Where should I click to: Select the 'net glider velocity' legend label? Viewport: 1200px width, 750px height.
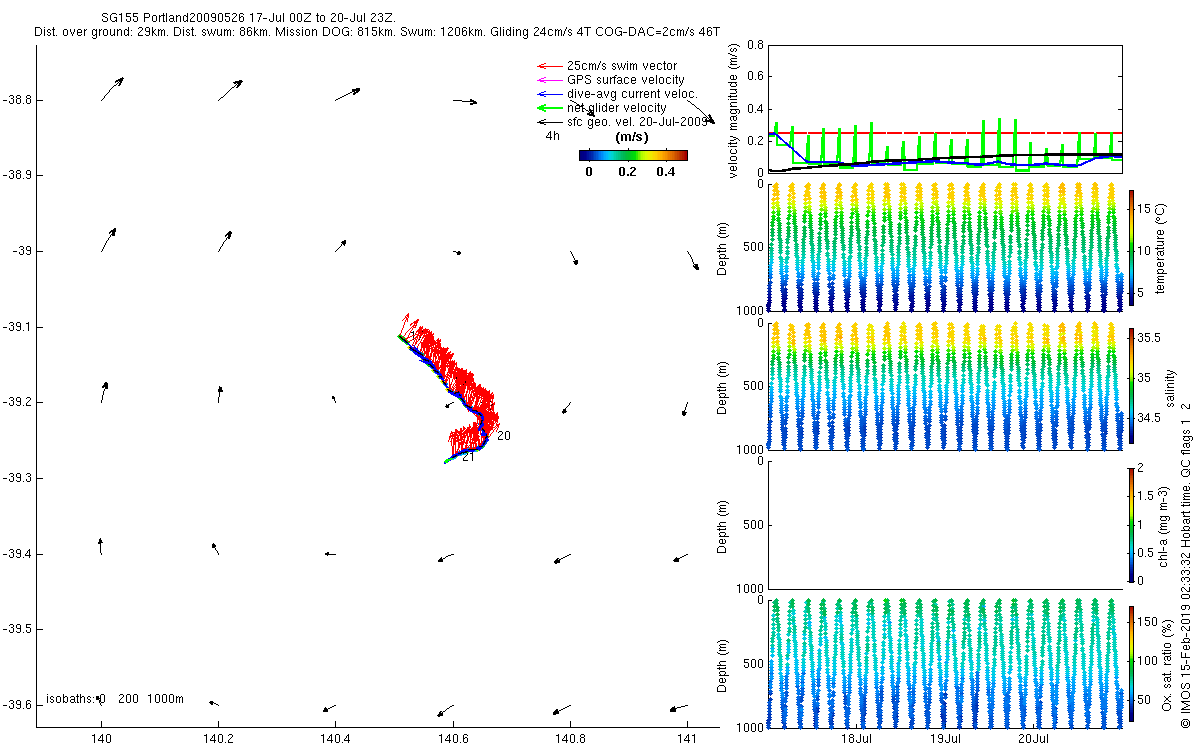[617, 107]
